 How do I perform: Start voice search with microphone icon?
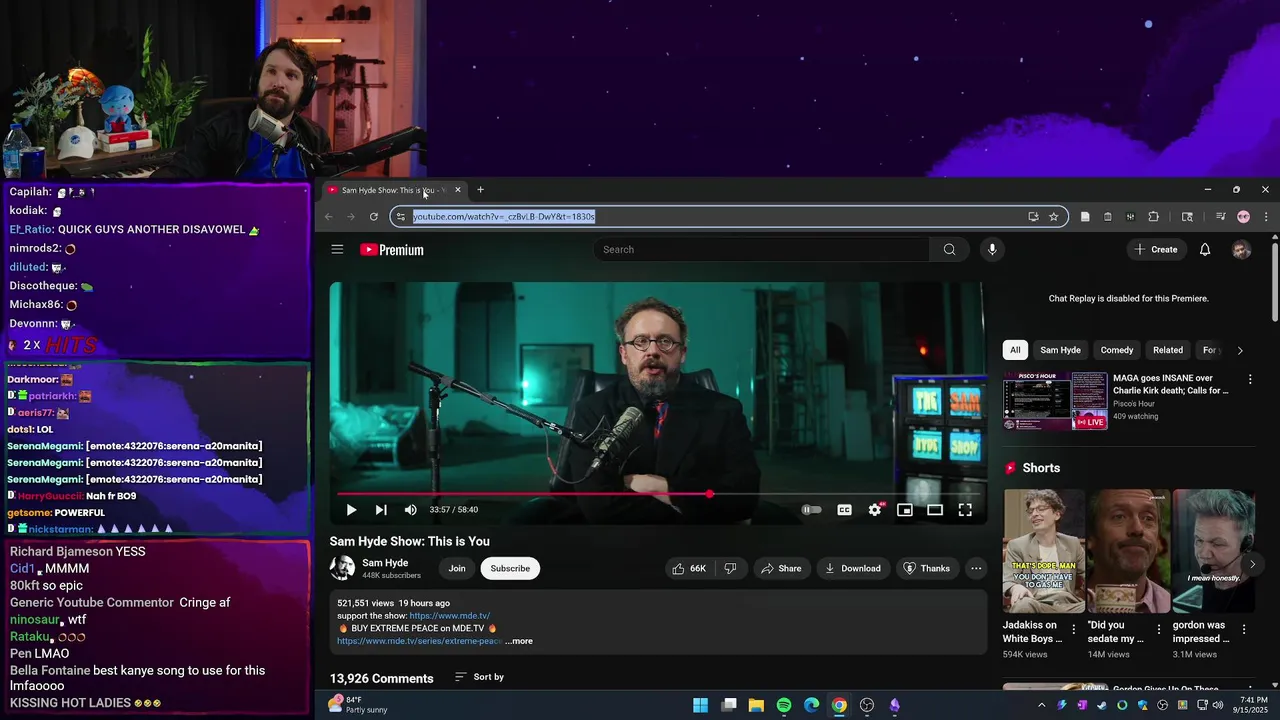click(x=992, y=250)
